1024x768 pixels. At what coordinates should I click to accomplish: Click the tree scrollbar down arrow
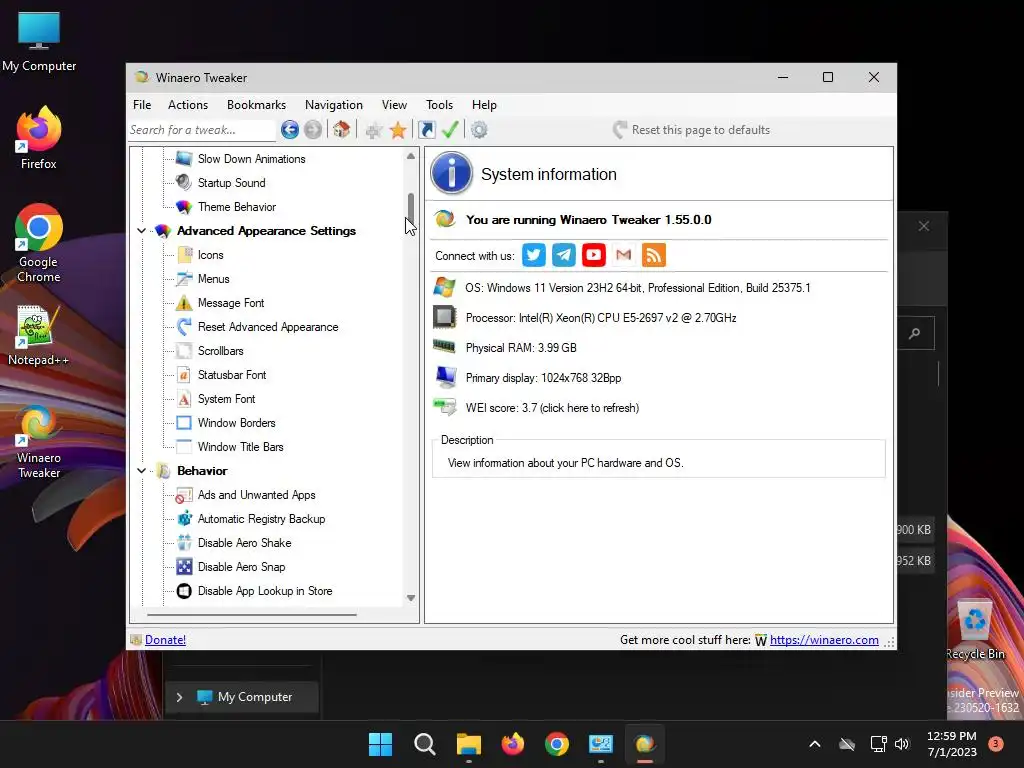(410, 598)
